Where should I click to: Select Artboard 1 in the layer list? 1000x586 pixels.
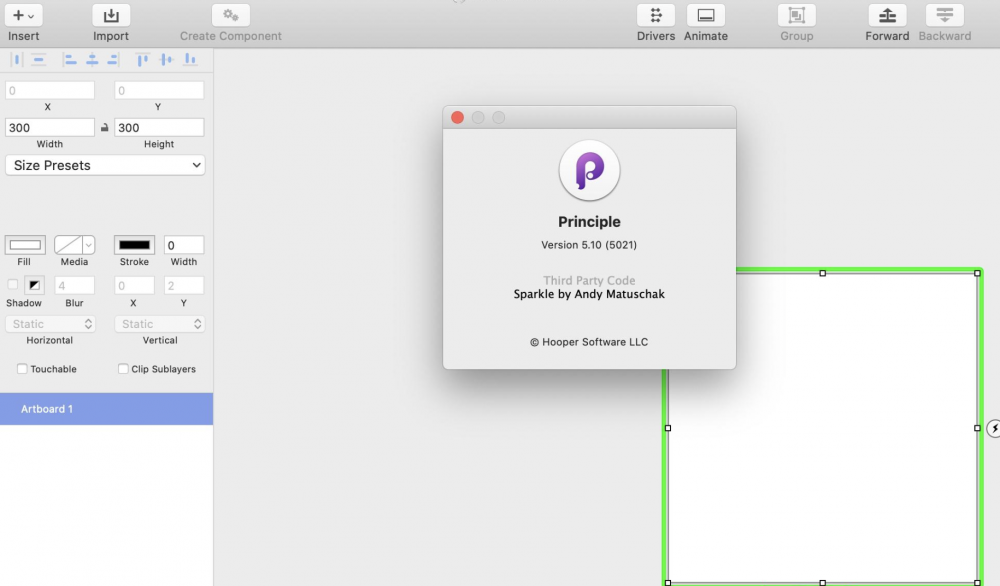[107, 409]
